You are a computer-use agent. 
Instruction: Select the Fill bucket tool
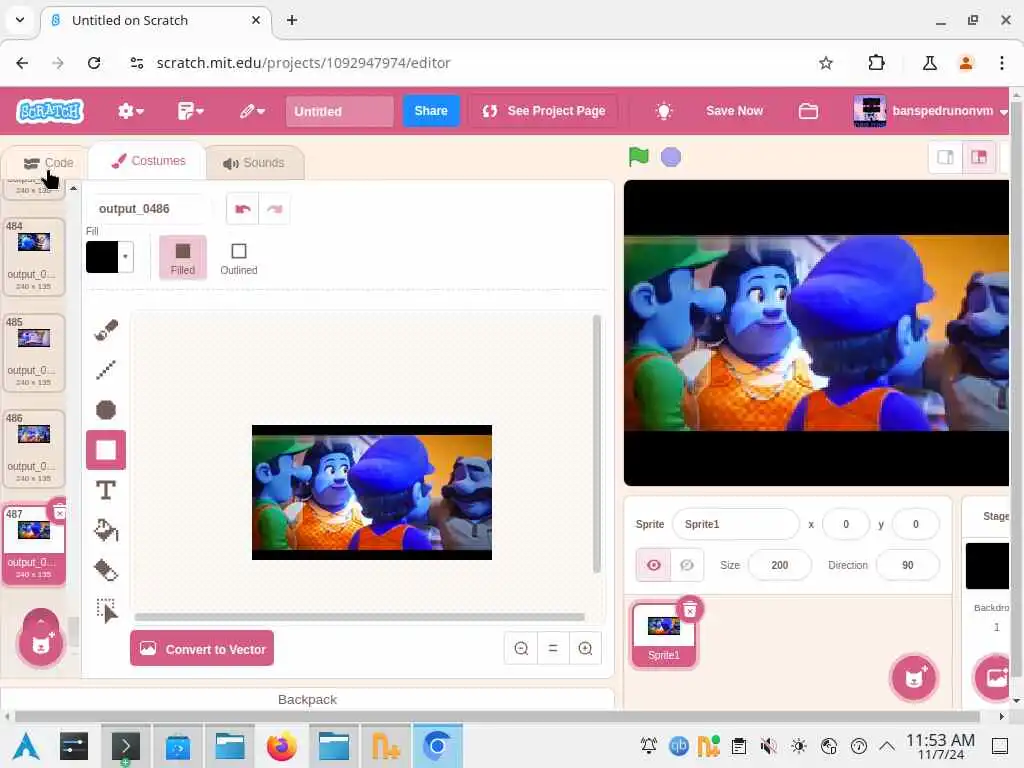tap(106, 530)
